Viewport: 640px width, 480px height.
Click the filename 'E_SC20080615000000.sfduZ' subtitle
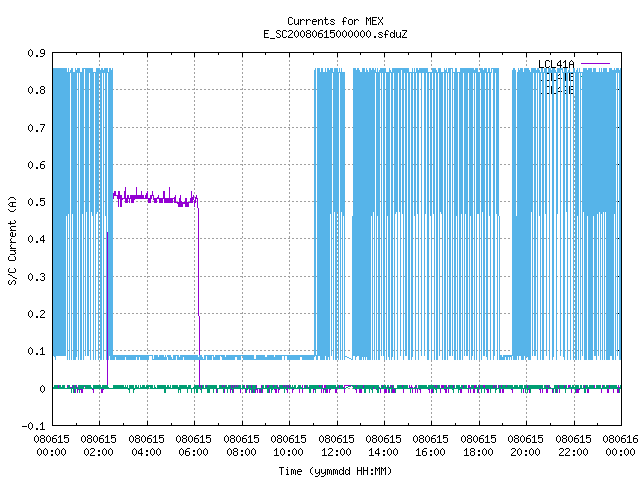pyautogui.click(x=335, y=34)
